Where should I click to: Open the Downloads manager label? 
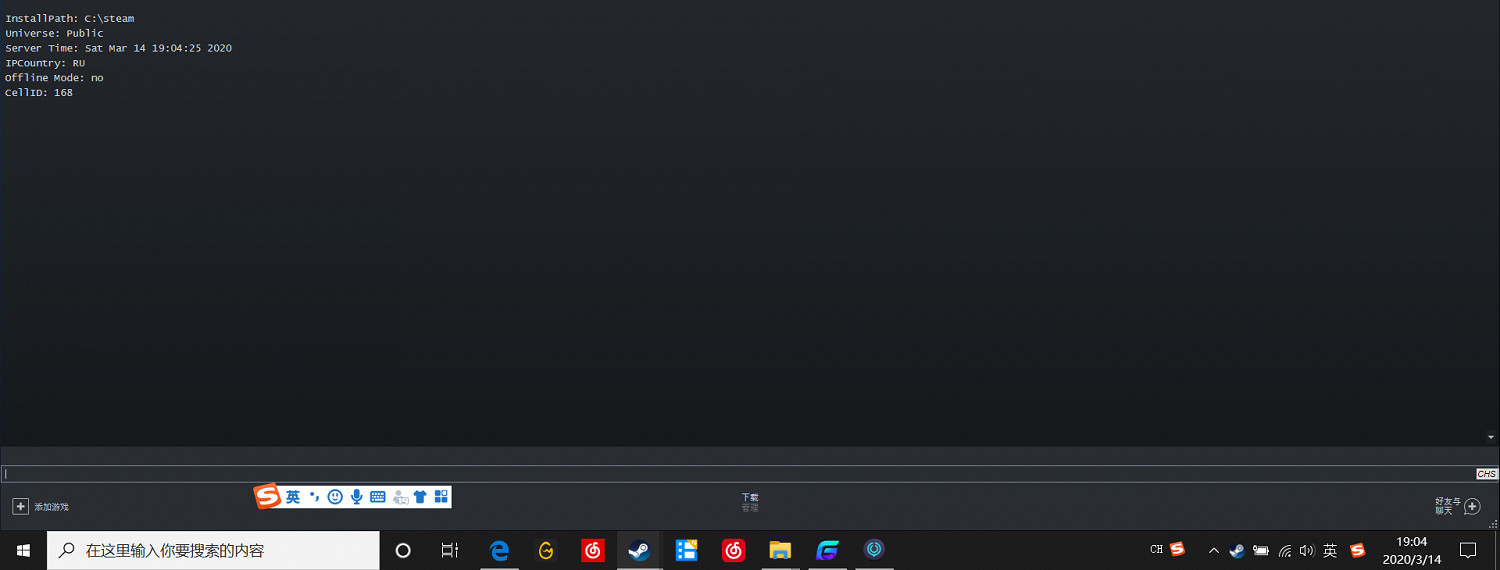[x=750, y=497]
